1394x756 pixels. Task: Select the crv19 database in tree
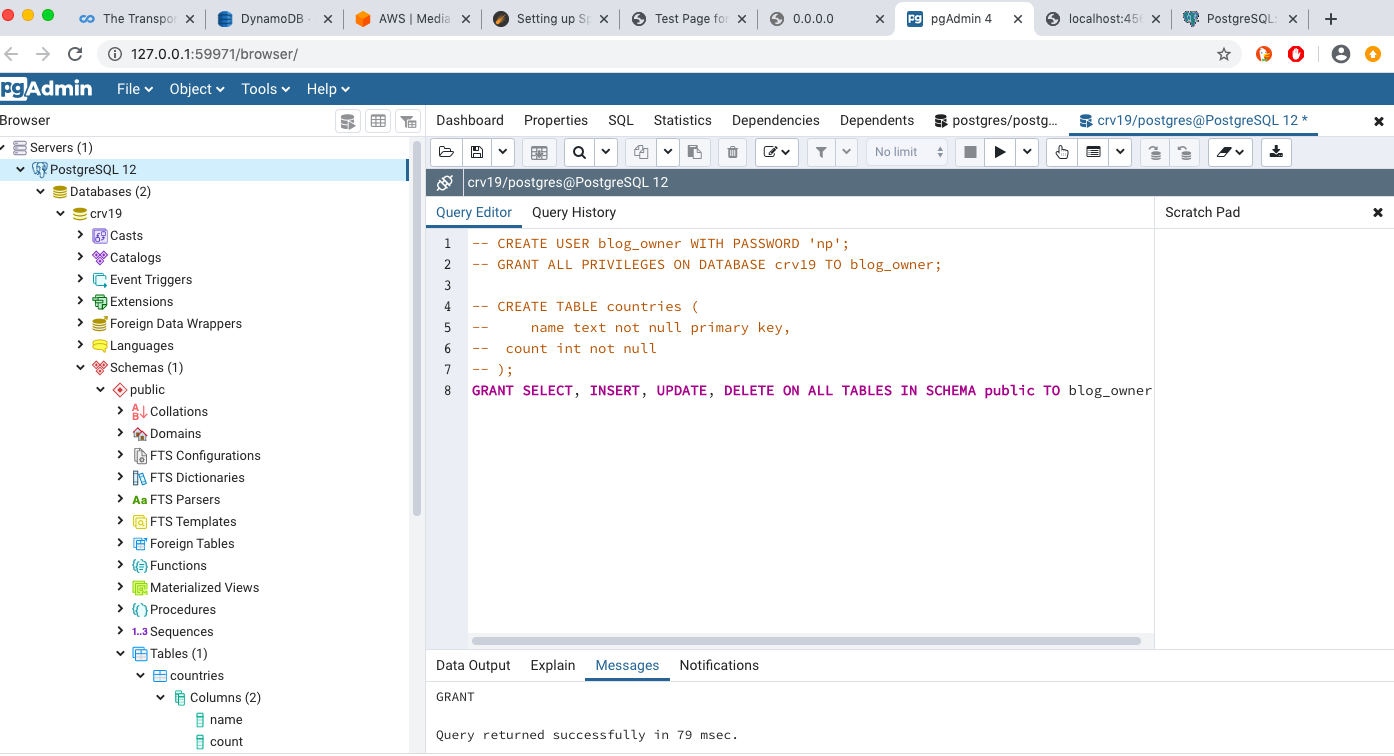(105, 213)
